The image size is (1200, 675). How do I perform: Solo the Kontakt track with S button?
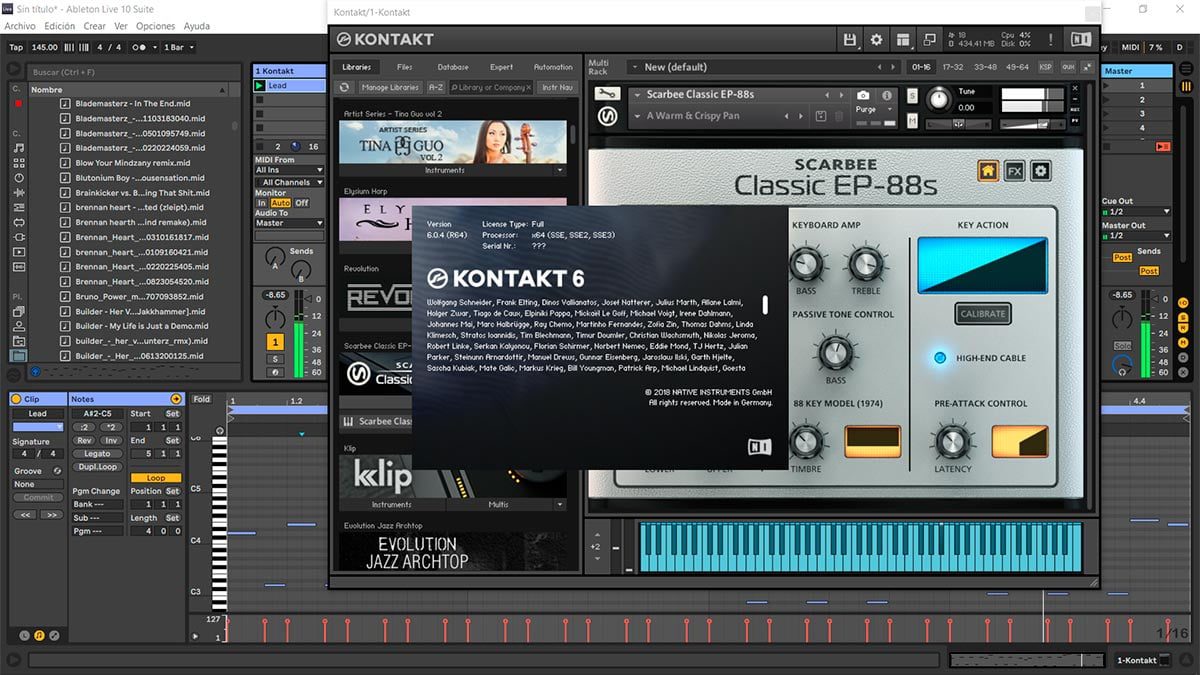[x=275, y=359]
